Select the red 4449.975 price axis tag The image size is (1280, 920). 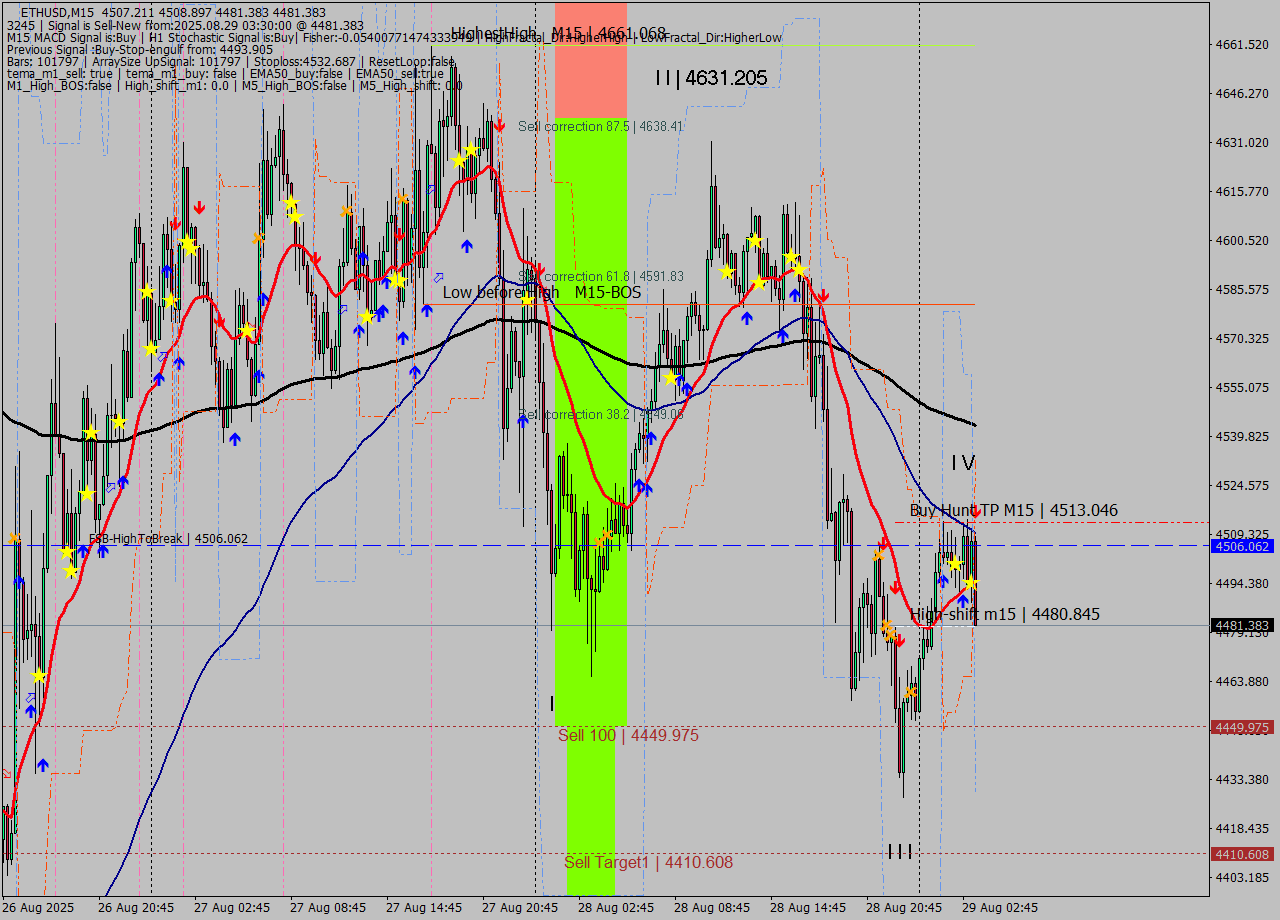coord(1241,727)
